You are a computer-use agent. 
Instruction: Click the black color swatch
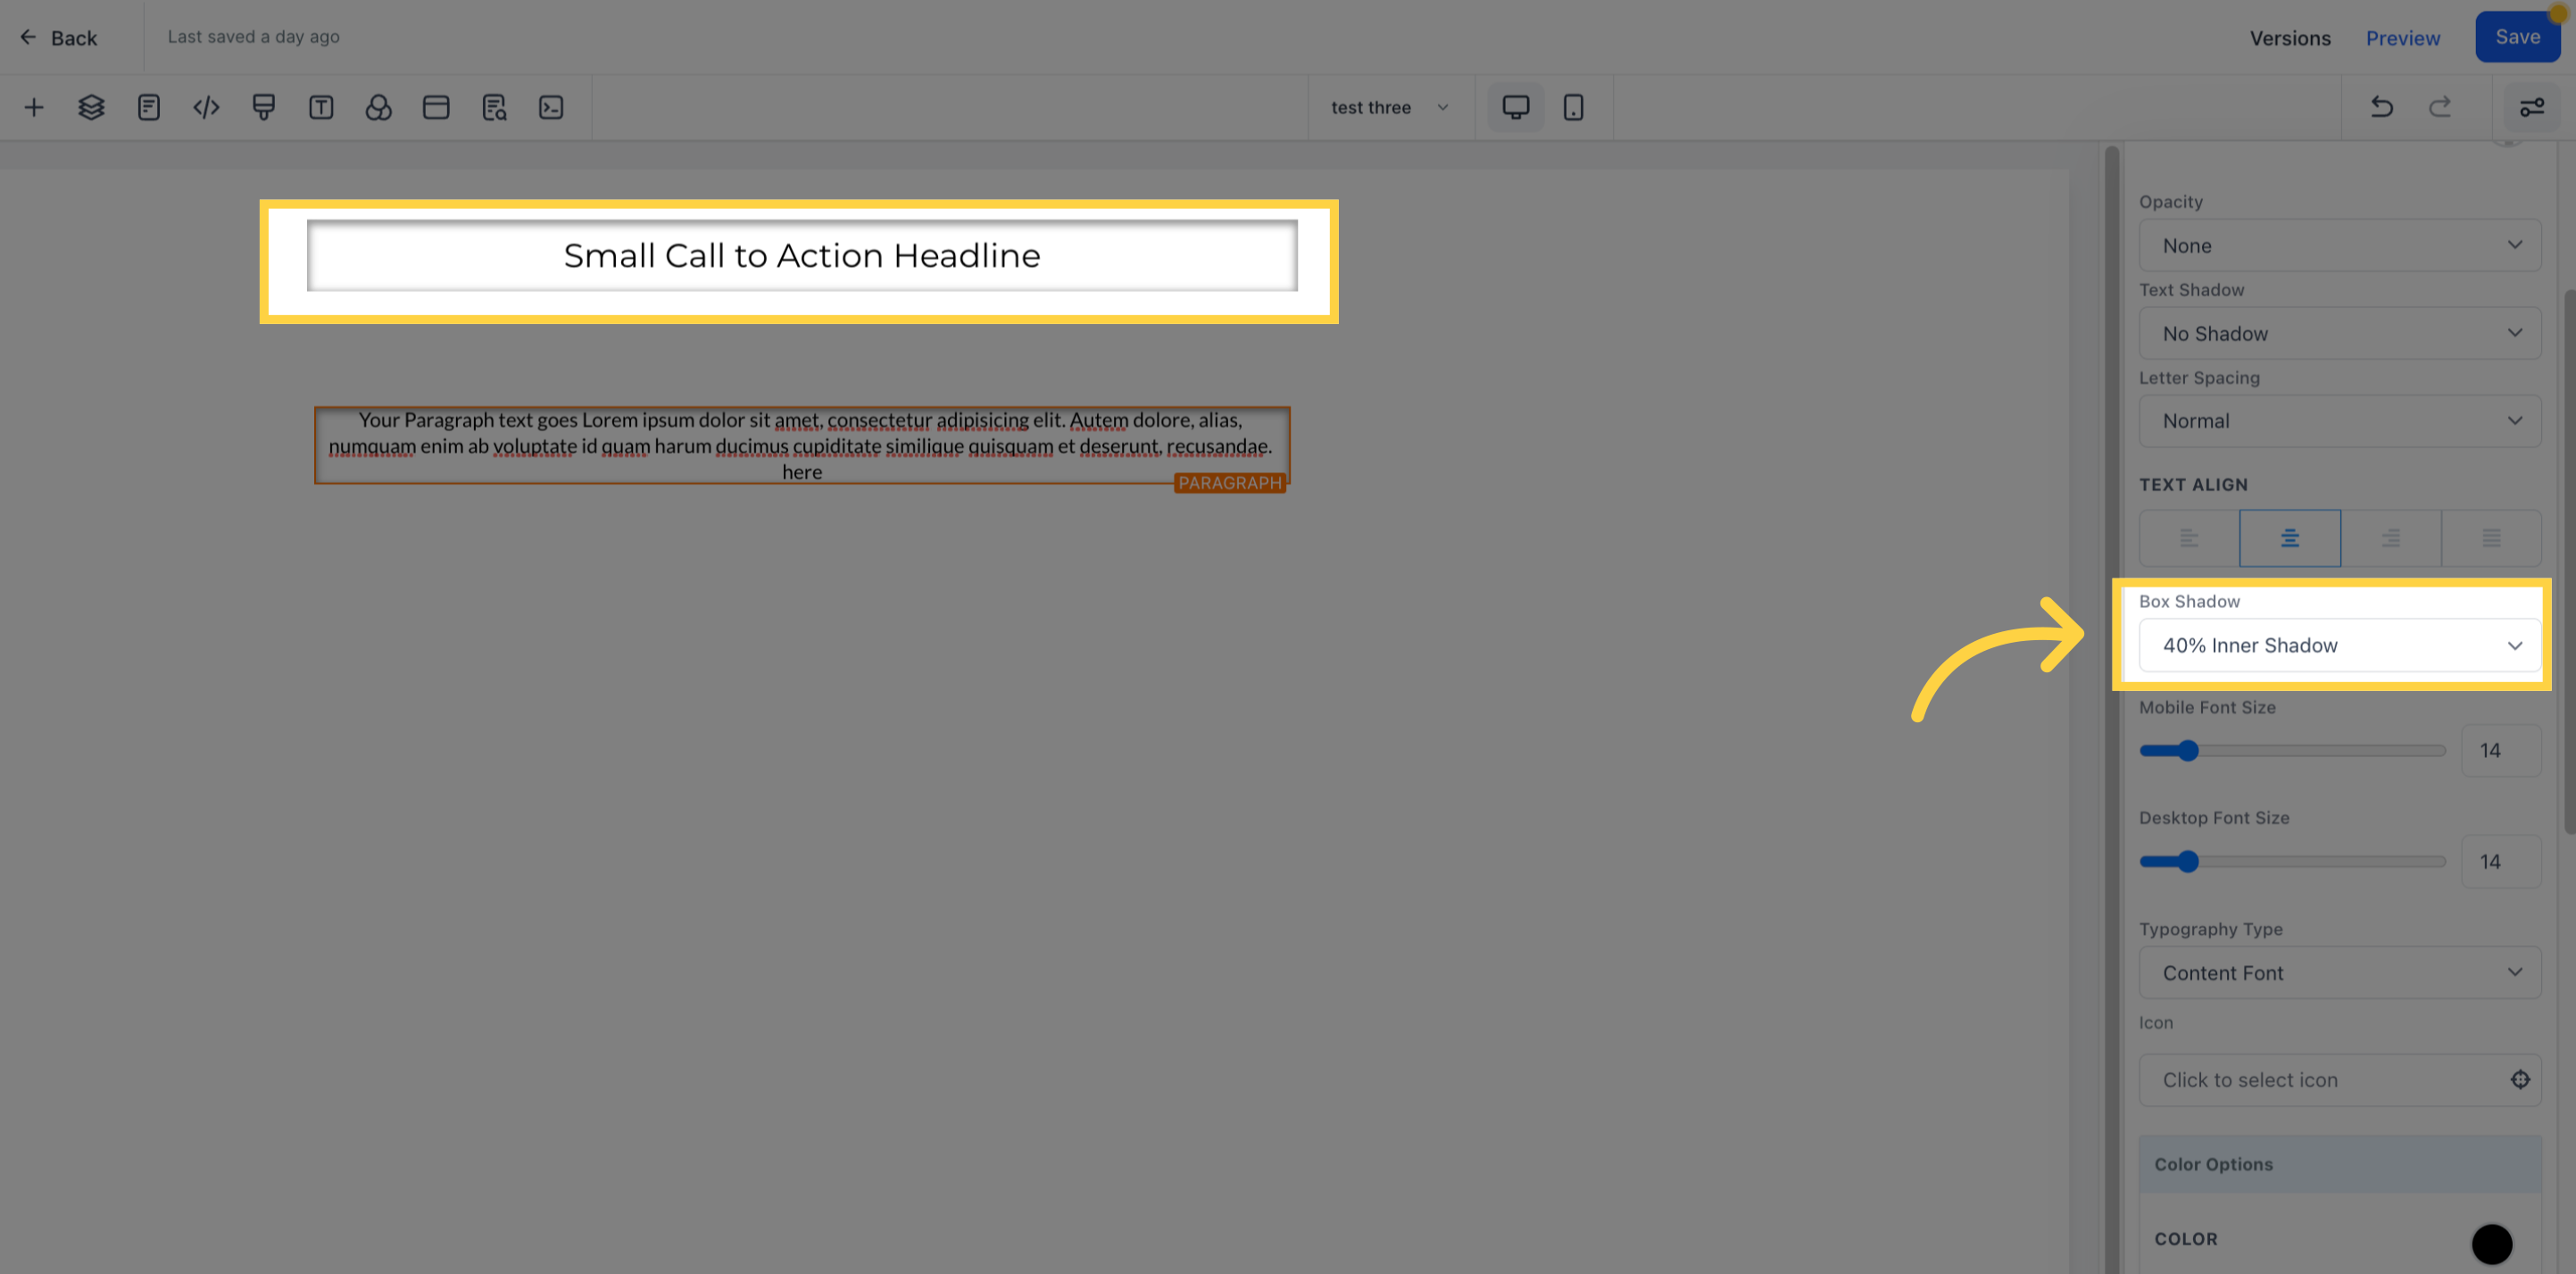(x=2491, y=1243)
